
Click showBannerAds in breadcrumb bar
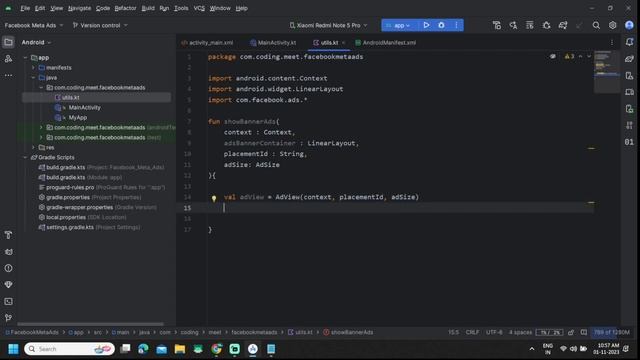point(348,332)
